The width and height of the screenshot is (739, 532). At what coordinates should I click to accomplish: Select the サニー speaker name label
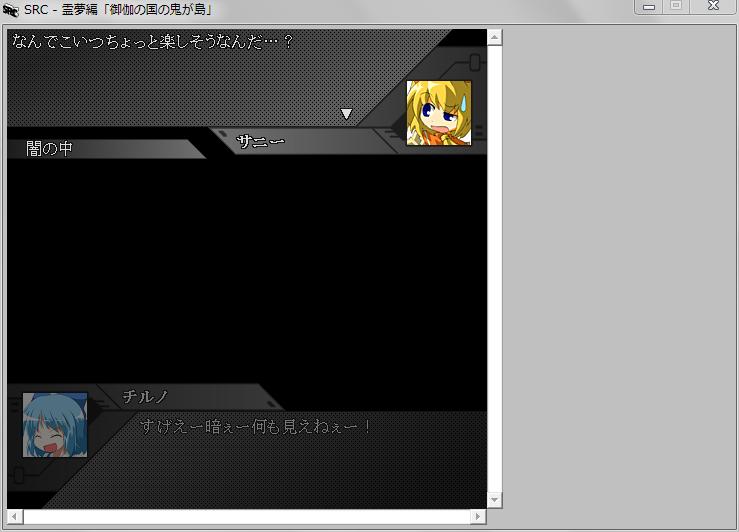coord(260,142)
